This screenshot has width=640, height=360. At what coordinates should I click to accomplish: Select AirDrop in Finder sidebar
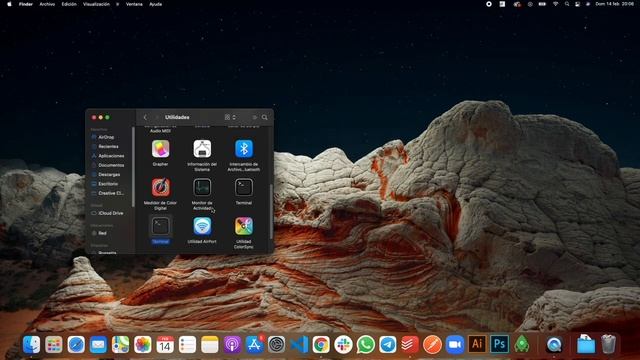[x=106, y=137]
